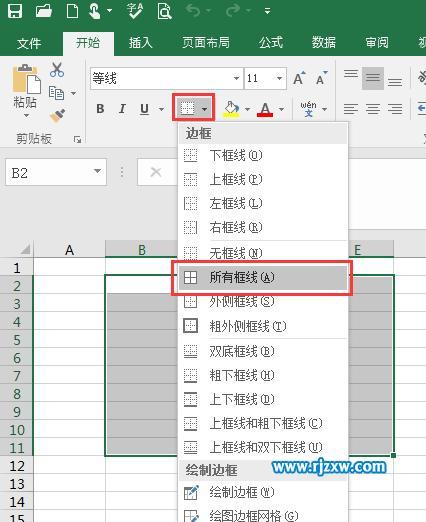Viewport: 426px width, 522px height.
Task: Click the fill color paint bucket icon
Action: point(232,109)
